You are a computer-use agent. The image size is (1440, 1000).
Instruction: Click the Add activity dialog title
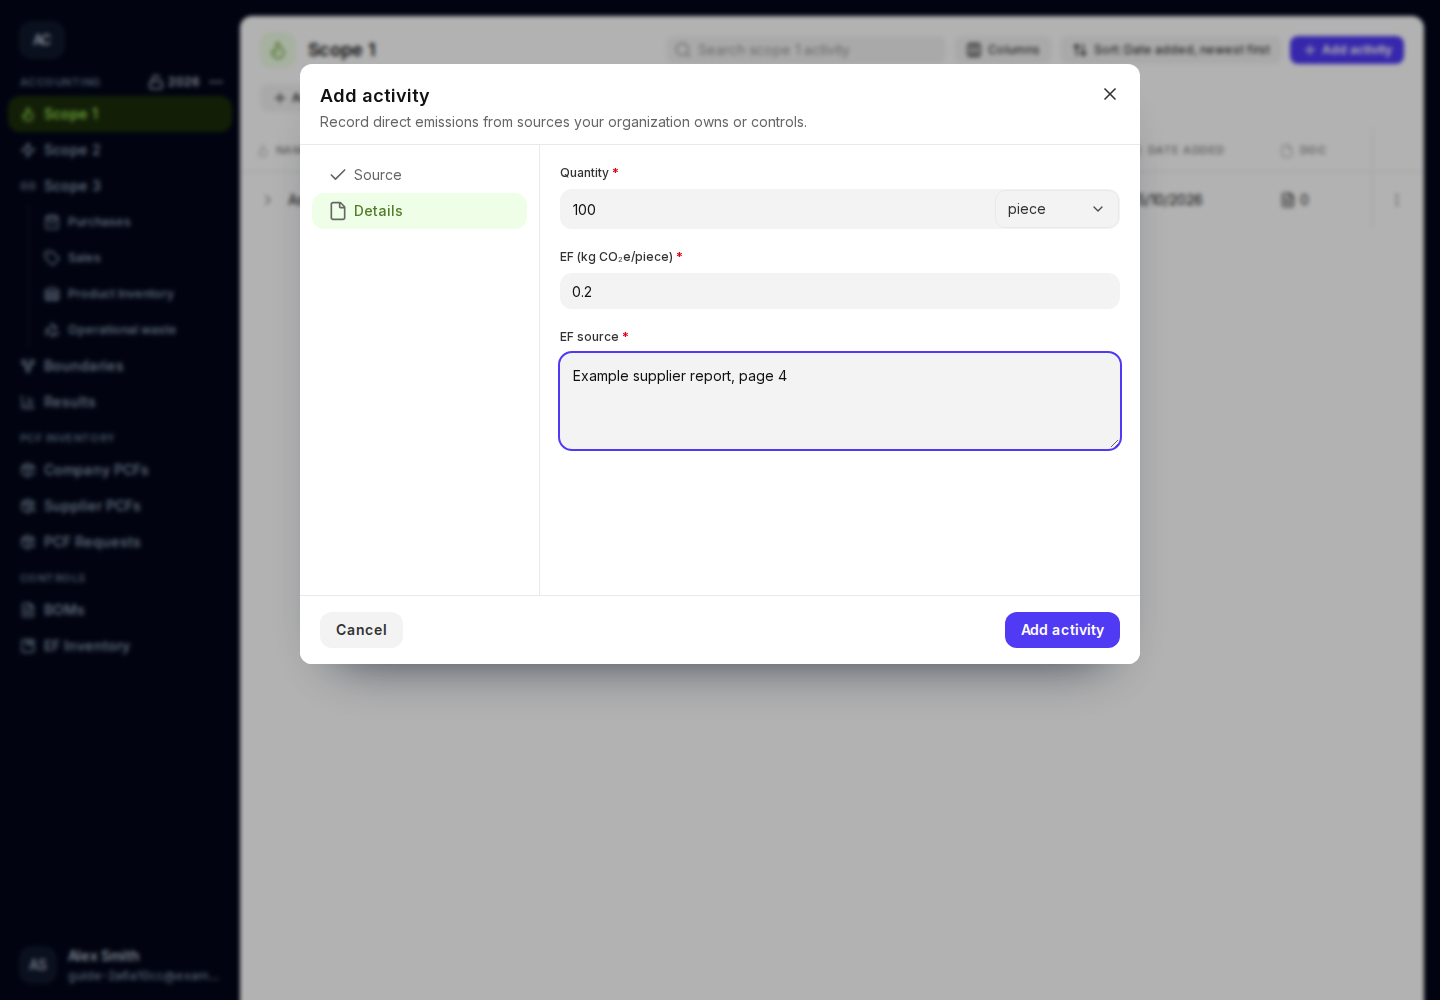pyautogui.click(x=375, y=96)
